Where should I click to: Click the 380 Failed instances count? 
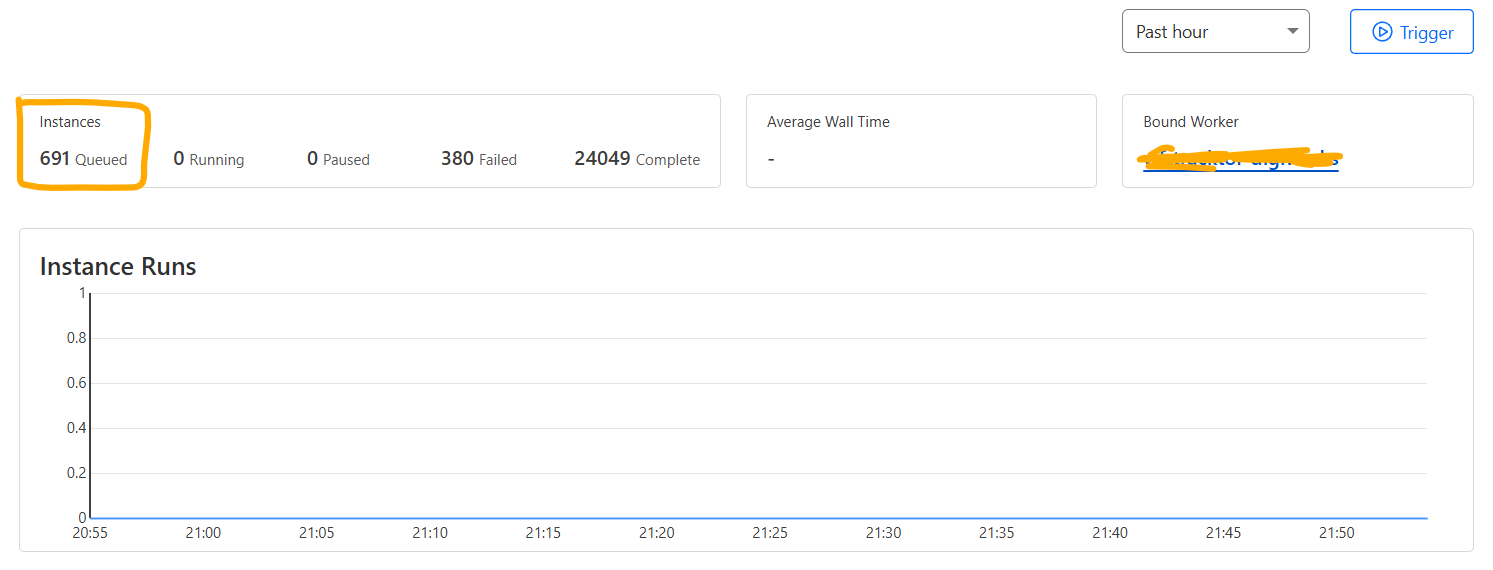[478, 159]
